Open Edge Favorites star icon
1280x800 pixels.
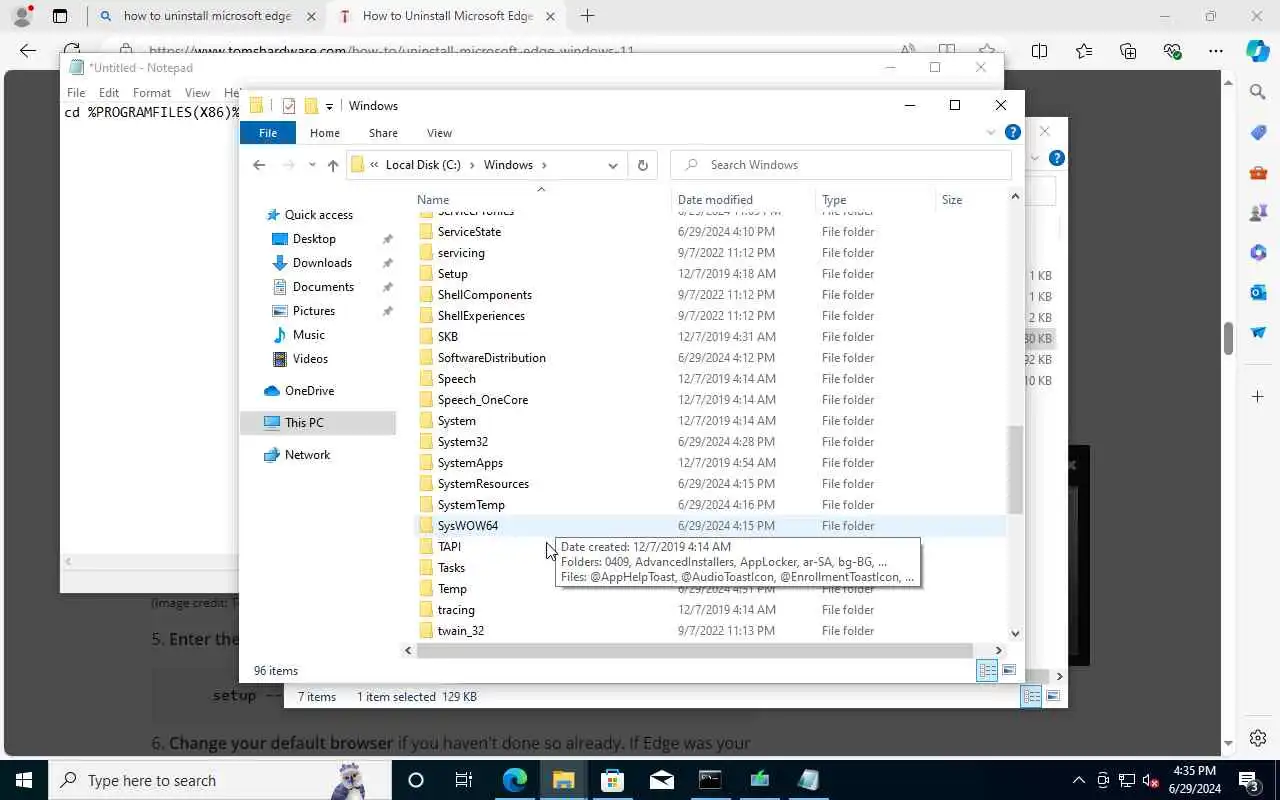1084,51
